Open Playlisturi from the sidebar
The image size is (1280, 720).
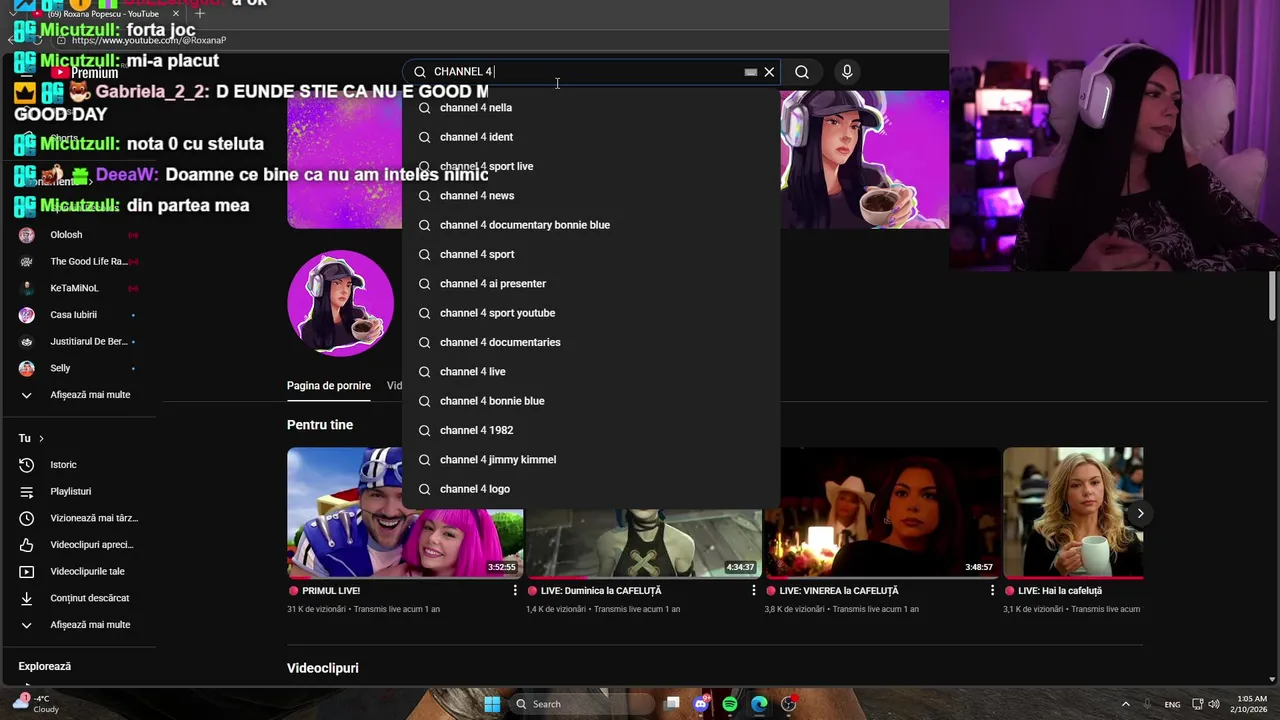click(x=78, y=492)
